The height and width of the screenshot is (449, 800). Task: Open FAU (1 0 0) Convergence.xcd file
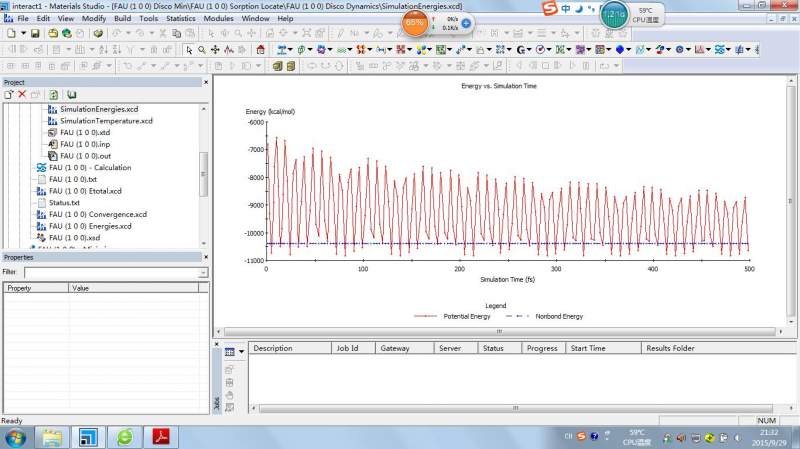[97, 214]
